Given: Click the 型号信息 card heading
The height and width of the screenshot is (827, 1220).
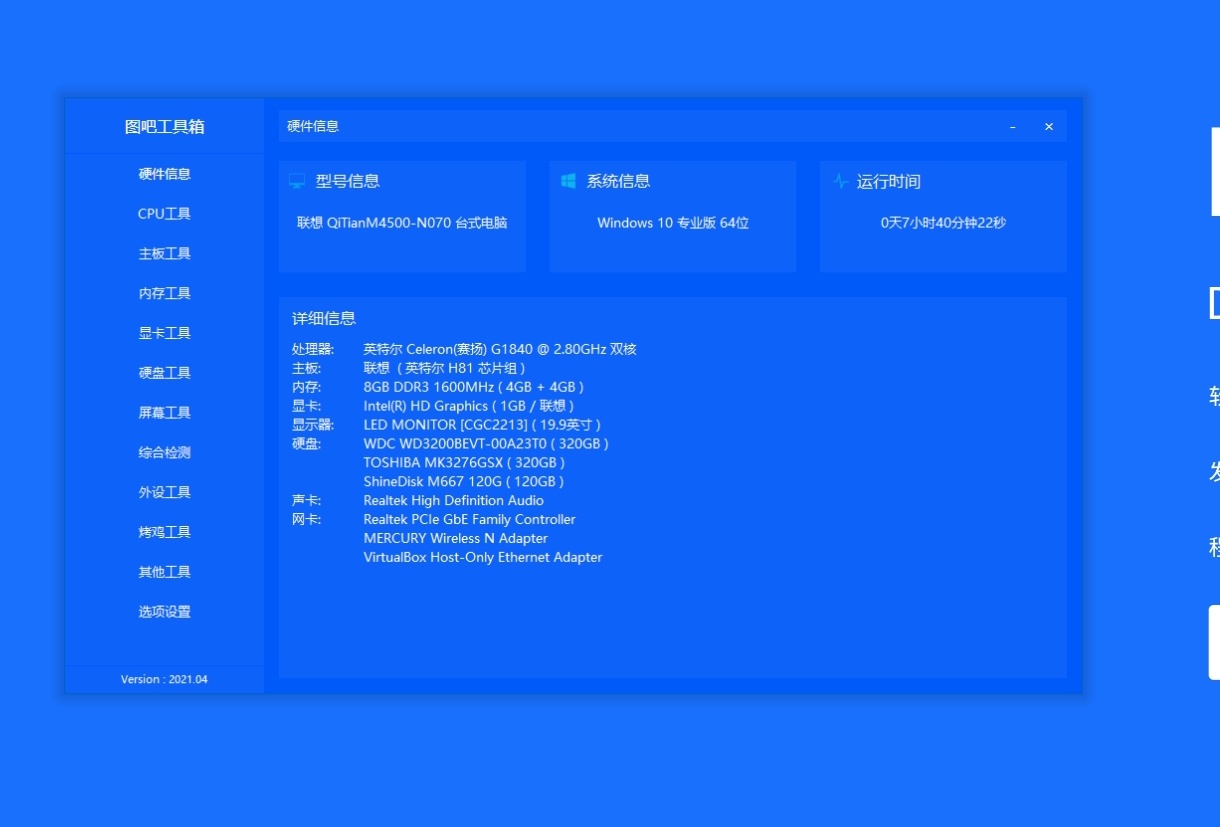Looking at the screenshot, I should coord(348,182).
